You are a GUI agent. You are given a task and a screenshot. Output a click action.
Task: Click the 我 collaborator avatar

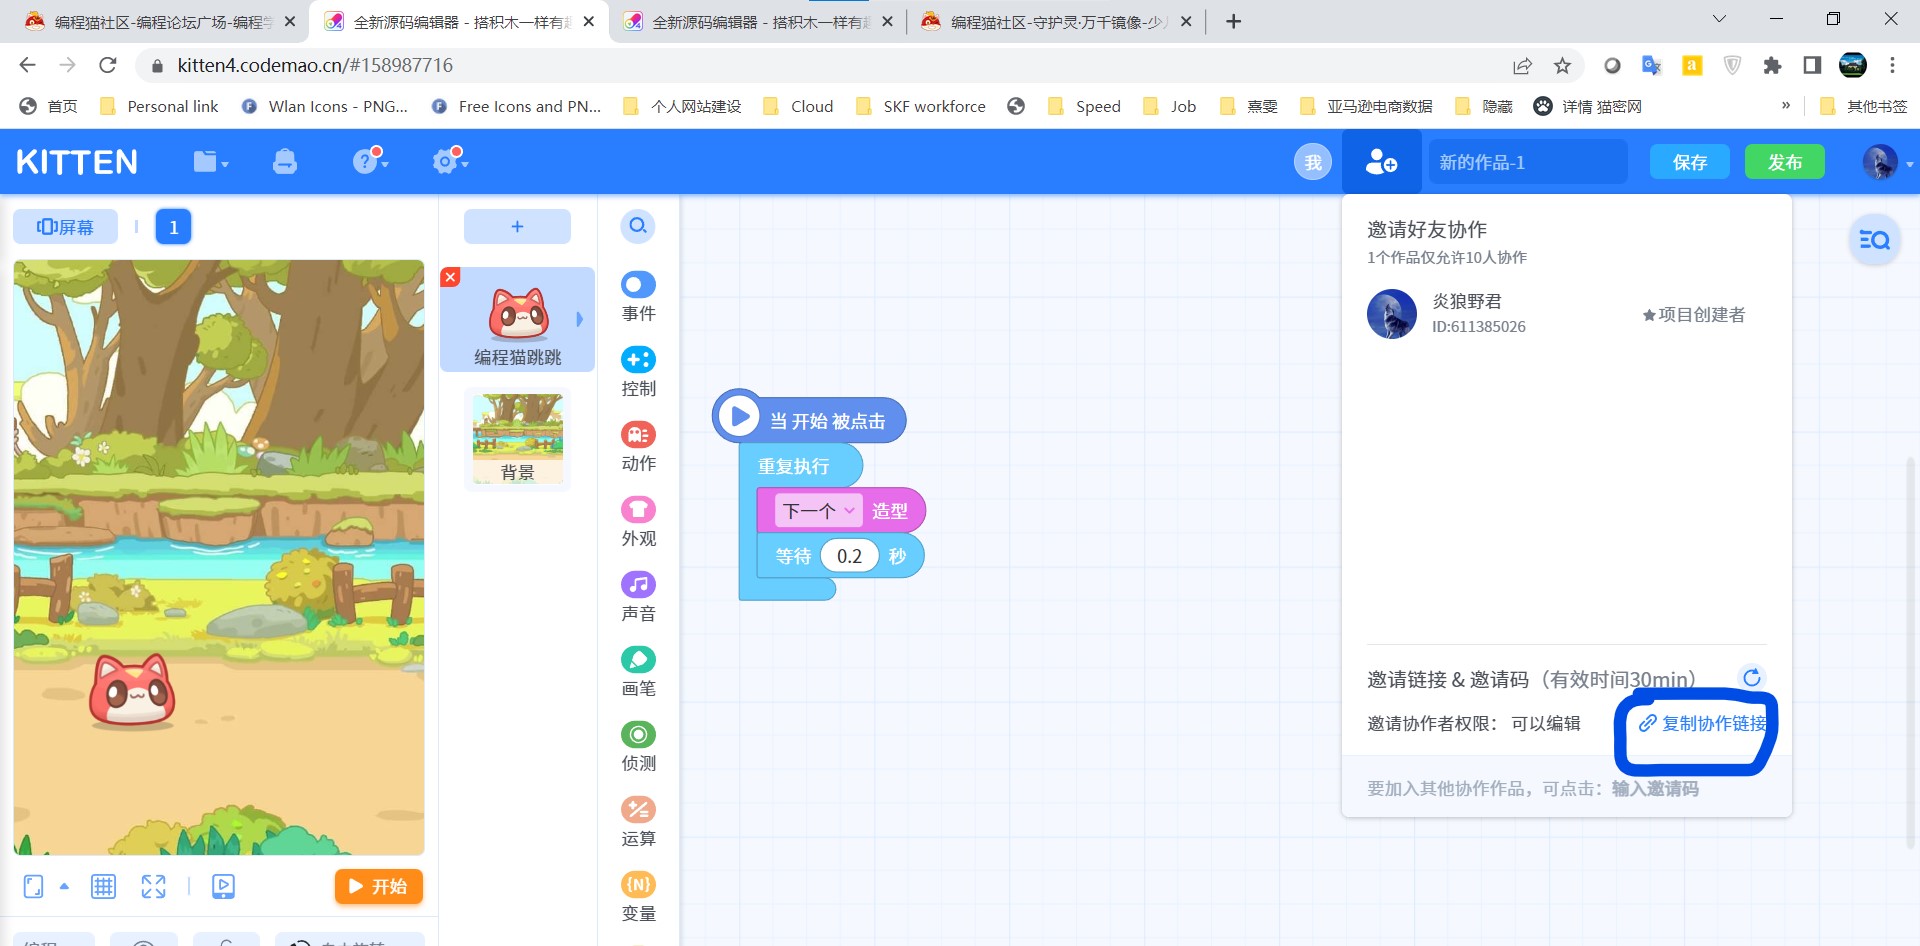[x=1313, y=162]
